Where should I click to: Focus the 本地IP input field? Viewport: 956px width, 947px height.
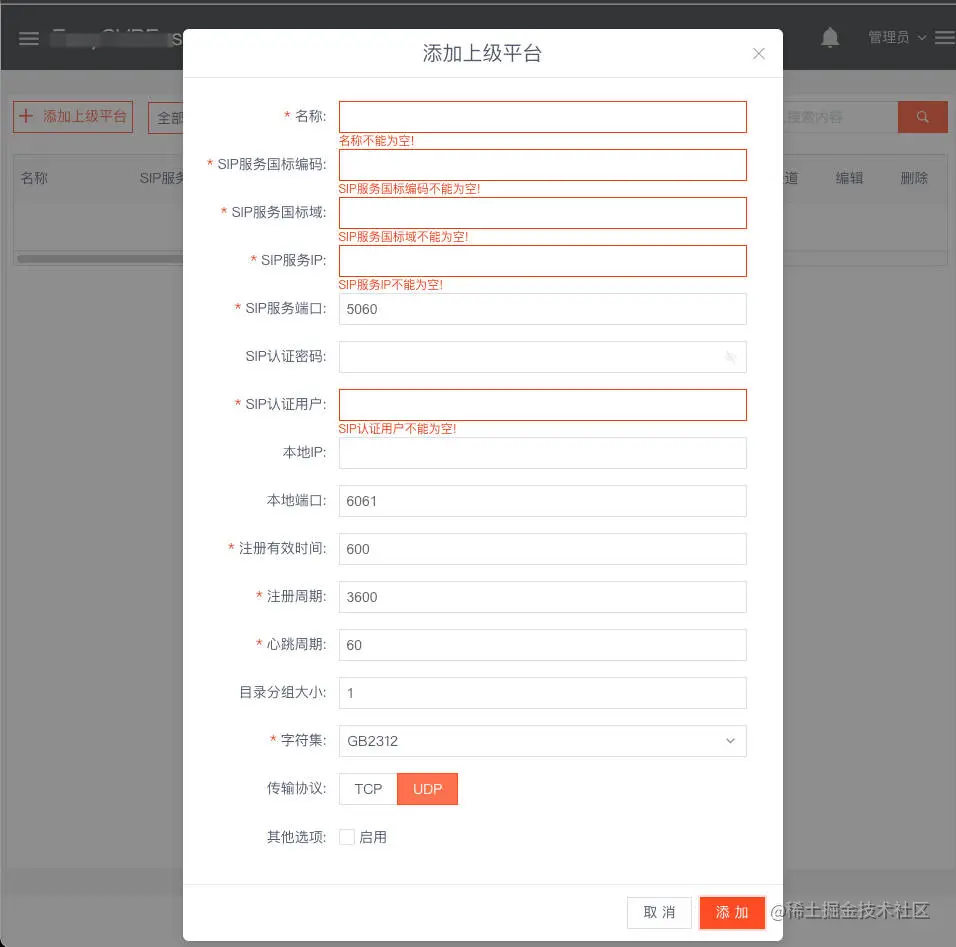[543, 453]
